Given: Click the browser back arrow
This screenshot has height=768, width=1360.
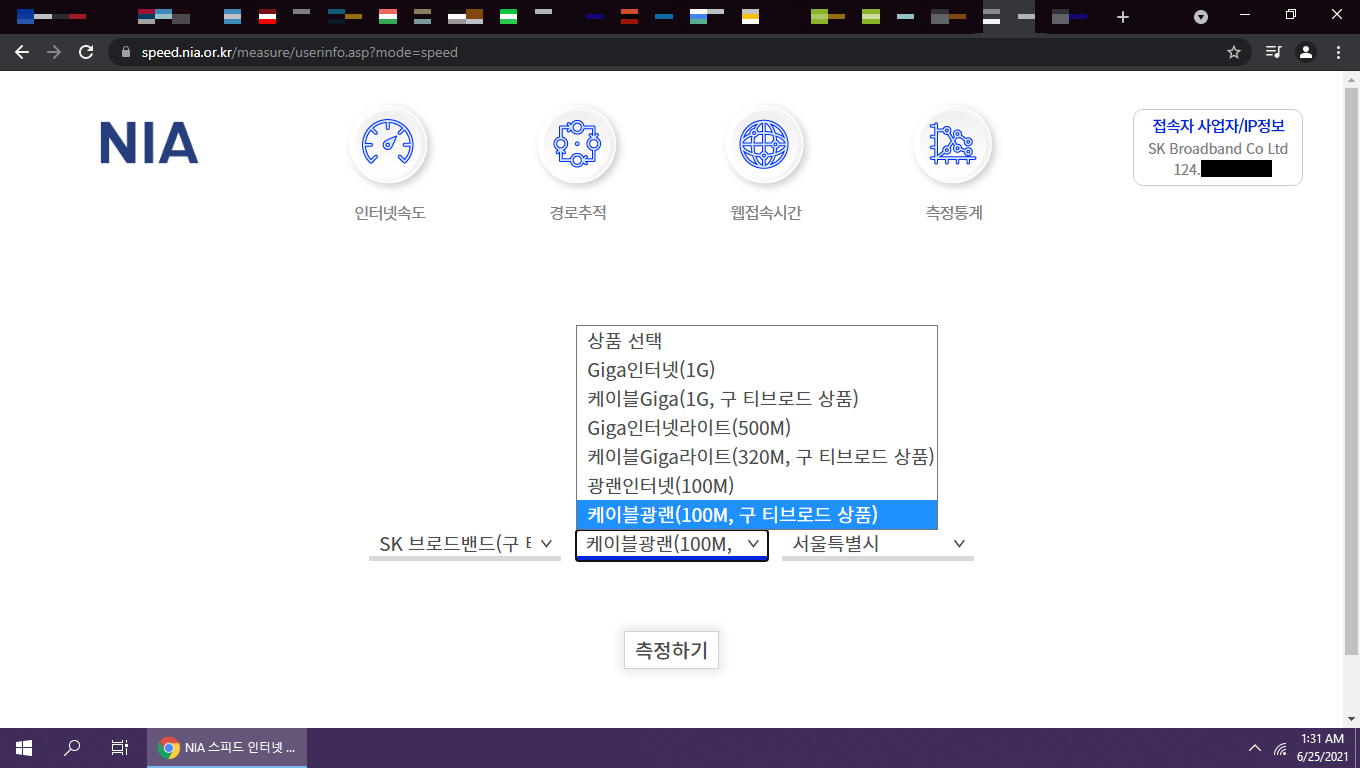Looking at the screenshot, I should click(22, 52).
